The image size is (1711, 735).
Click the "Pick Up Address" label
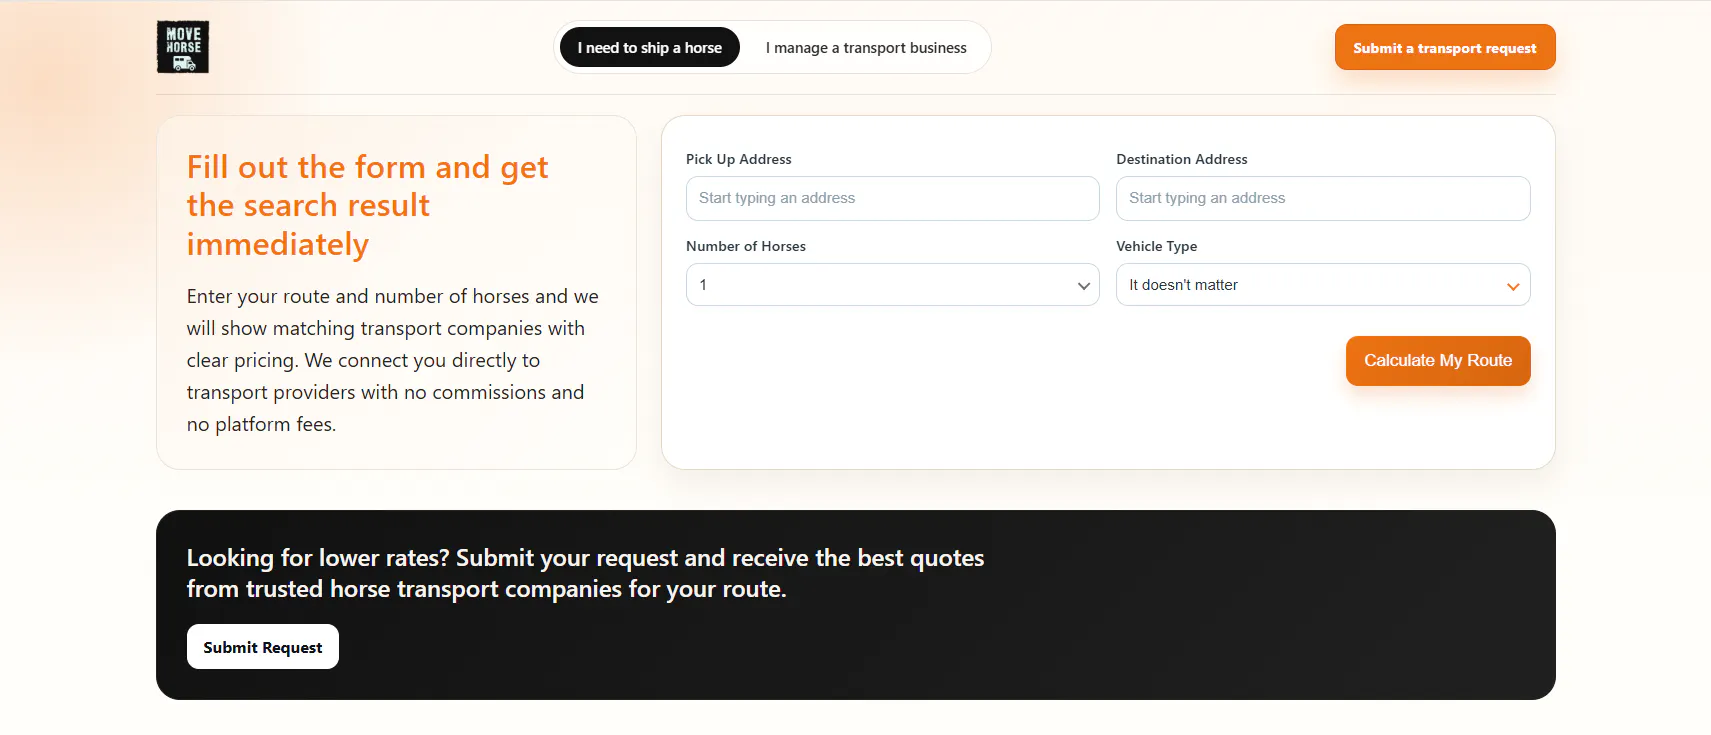tap(739, 159)
